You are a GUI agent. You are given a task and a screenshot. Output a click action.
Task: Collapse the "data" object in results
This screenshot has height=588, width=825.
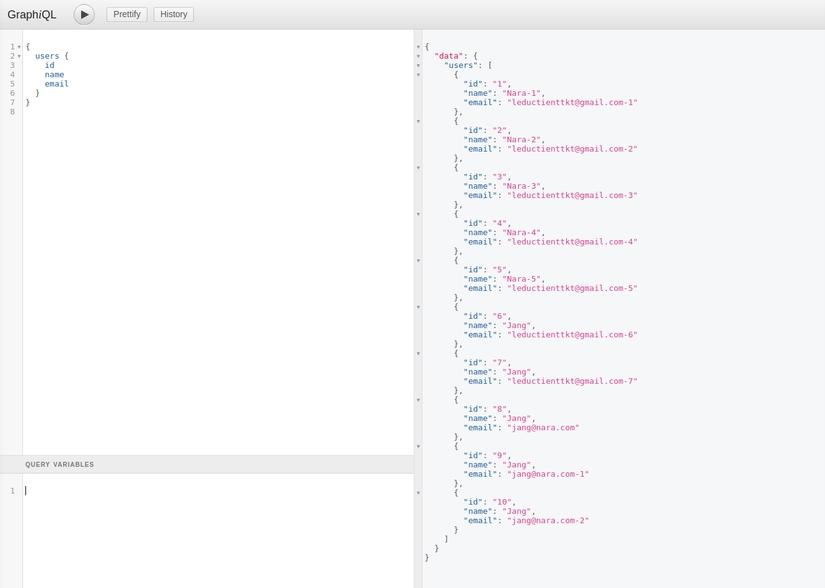pos(418,56)
